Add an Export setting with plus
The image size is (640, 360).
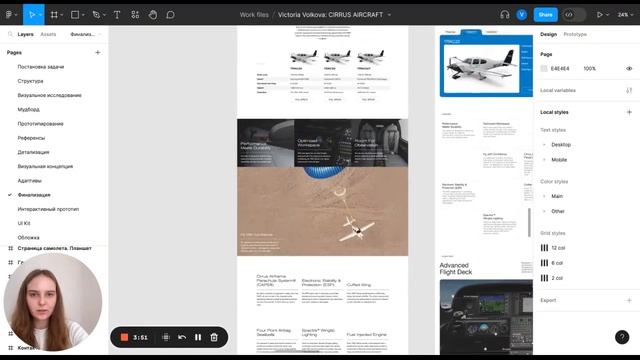[x=629, y=300]
